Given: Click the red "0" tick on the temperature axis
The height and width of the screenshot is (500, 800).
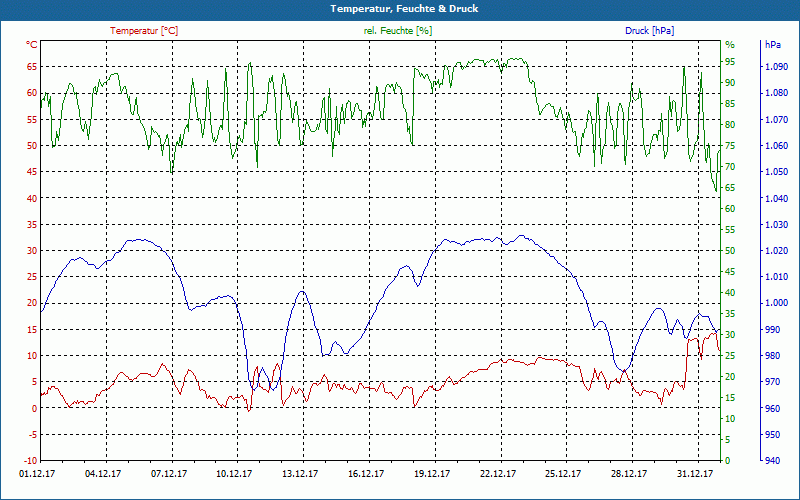Looking at the screenshot, I should [x=35, y=408].
